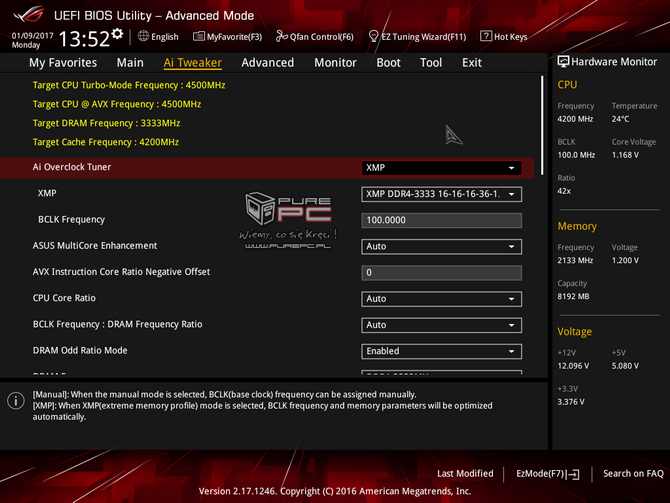This screenshot has width=670, height=503.
Task: Open the My Favorites tab
Action: pyautogui.click(x=63, y=63)
